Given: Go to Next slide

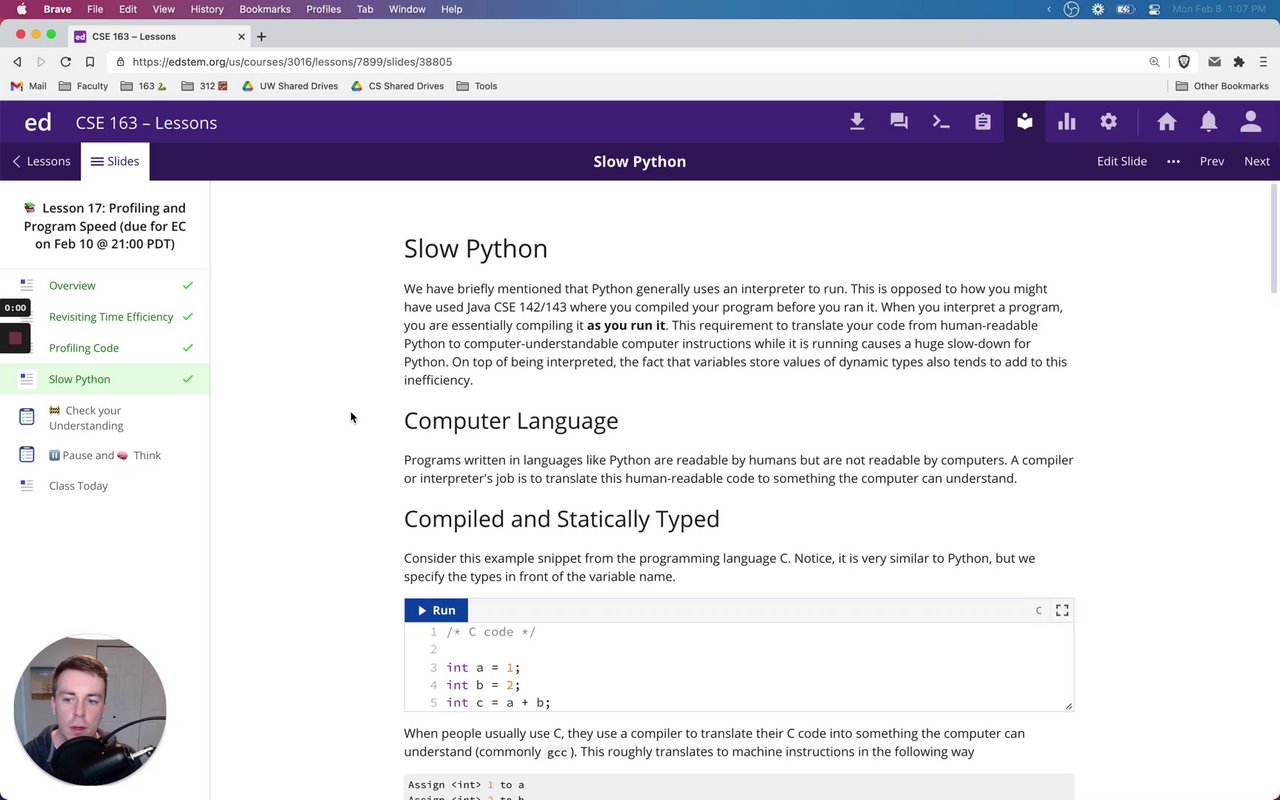Looking at the screenshot, I should (x=1257, y=161).
